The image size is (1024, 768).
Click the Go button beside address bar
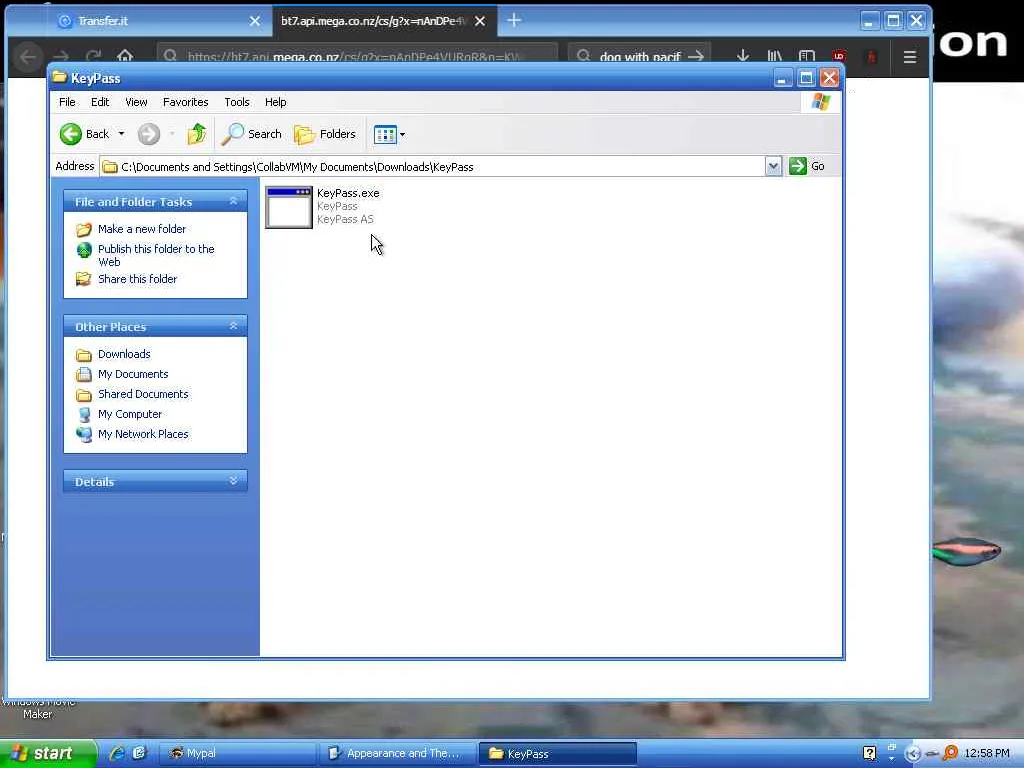(x=807, y=166)
